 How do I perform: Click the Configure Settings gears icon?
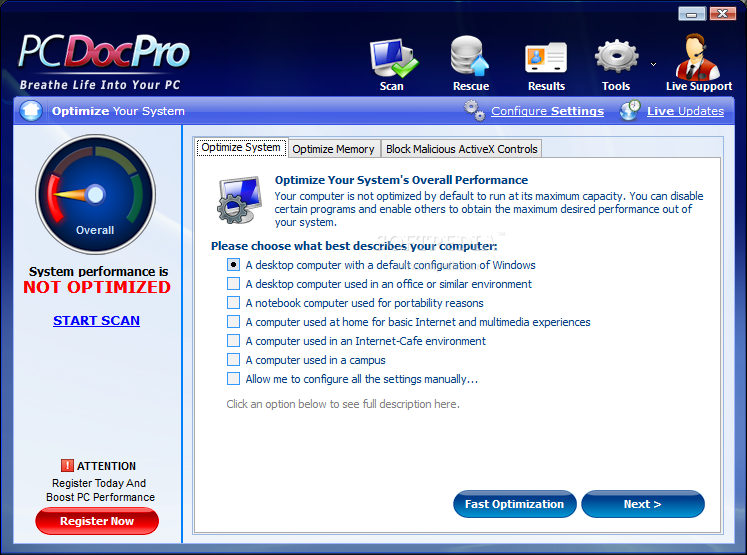pos(474,111)
